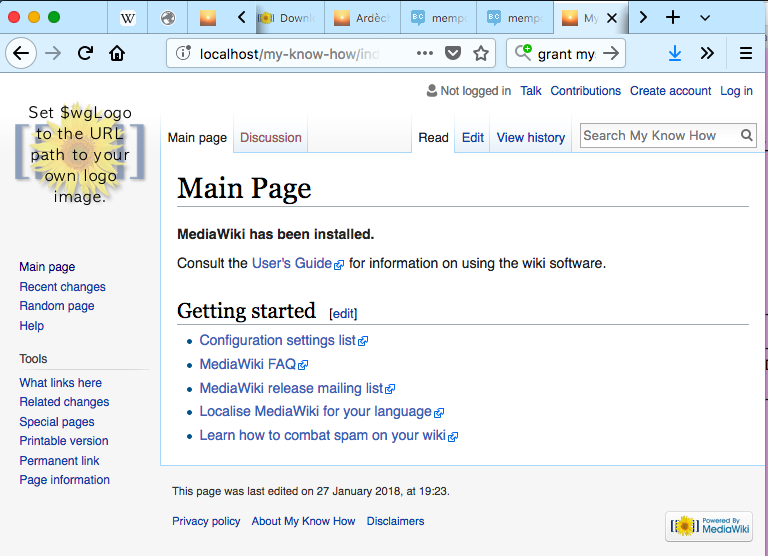Screen dimensions: 768x556
Task: Focus the browser search box
Action: (566, 53)
